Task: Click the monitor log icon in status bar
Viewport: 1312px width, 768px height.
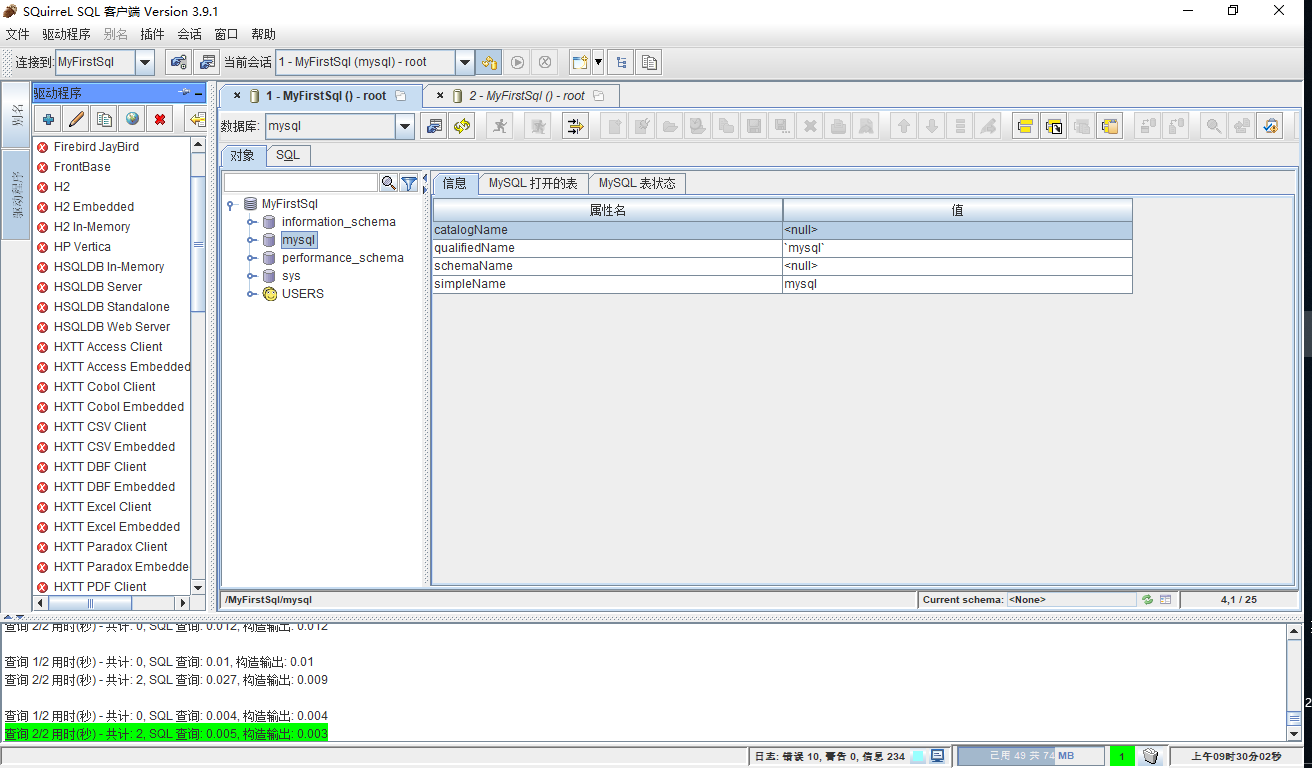Action: [937, 756]
